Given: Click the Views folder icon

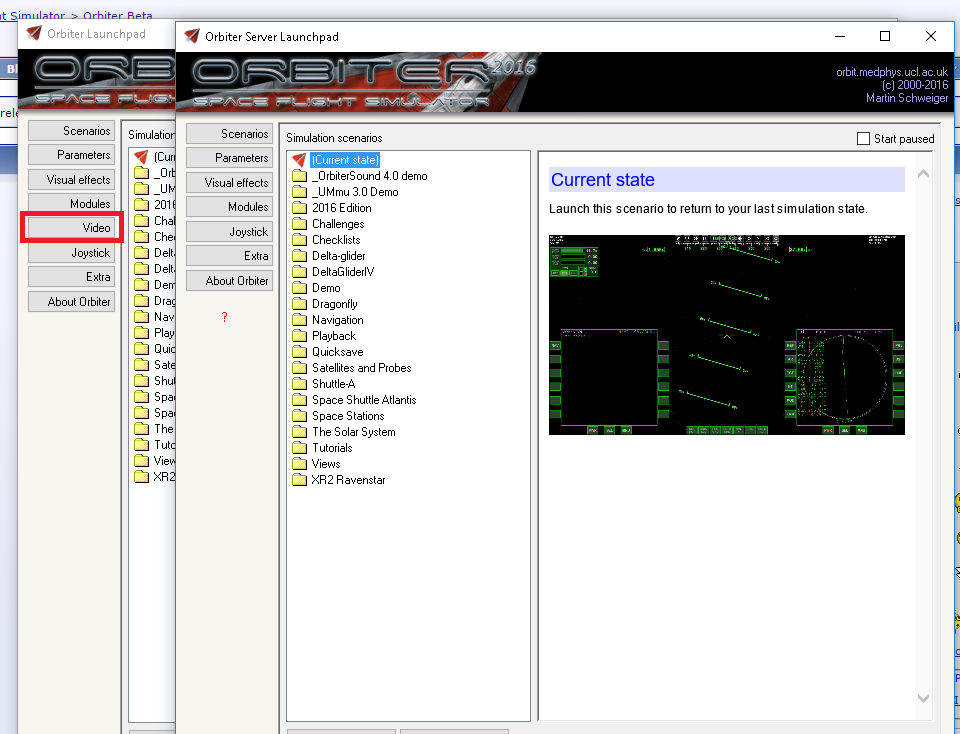Looking at the screenshot, I should pyautogui.click(x=299, y=463).
